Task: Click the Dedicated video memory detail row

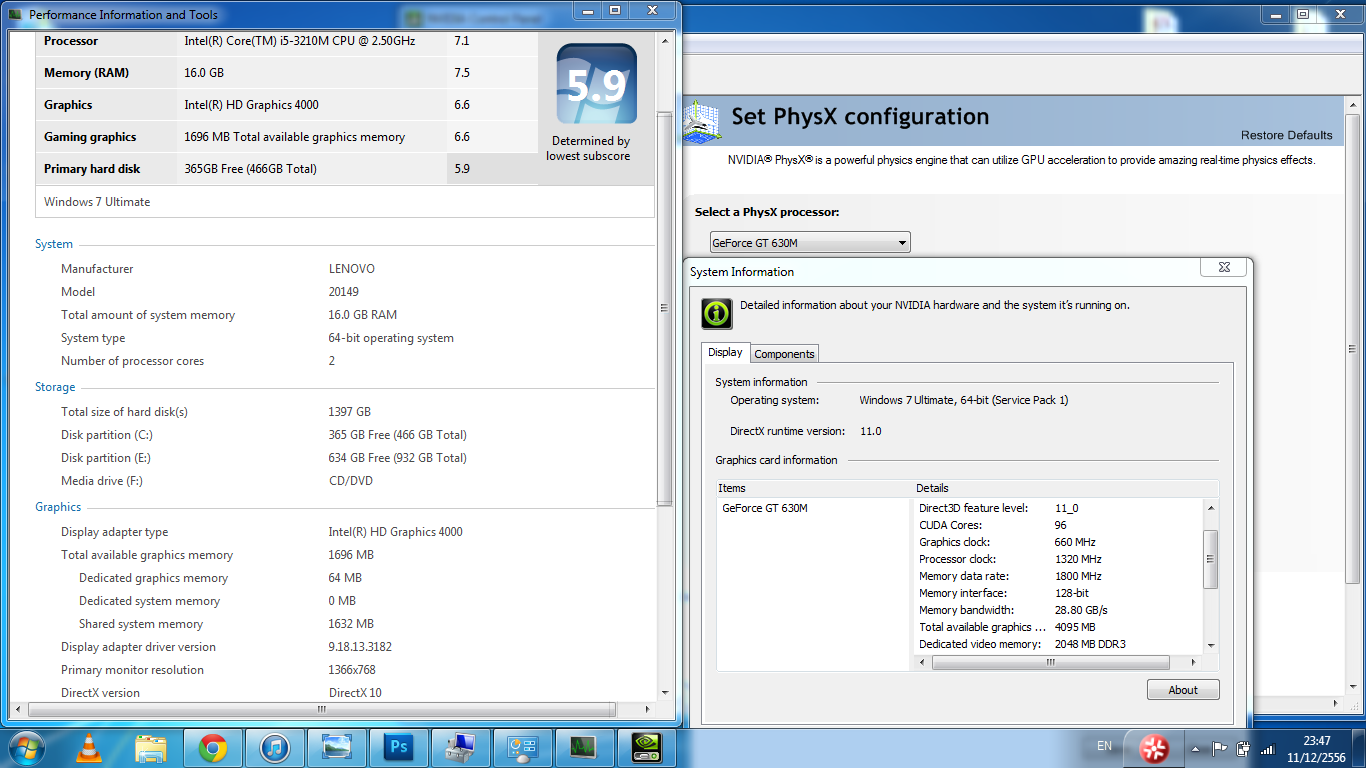Action: click(1058, 644)
